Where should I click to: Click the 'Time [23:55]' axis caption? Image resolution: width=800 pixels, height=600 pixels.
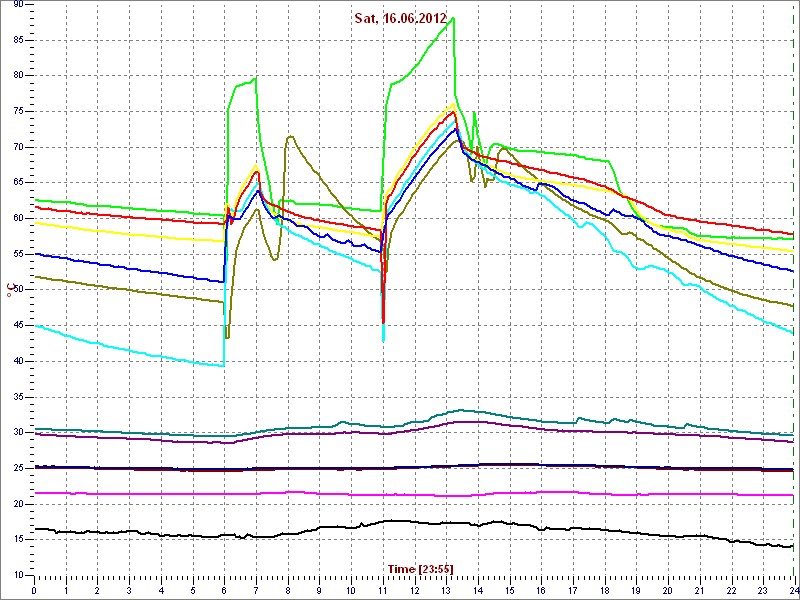point(420,568)
